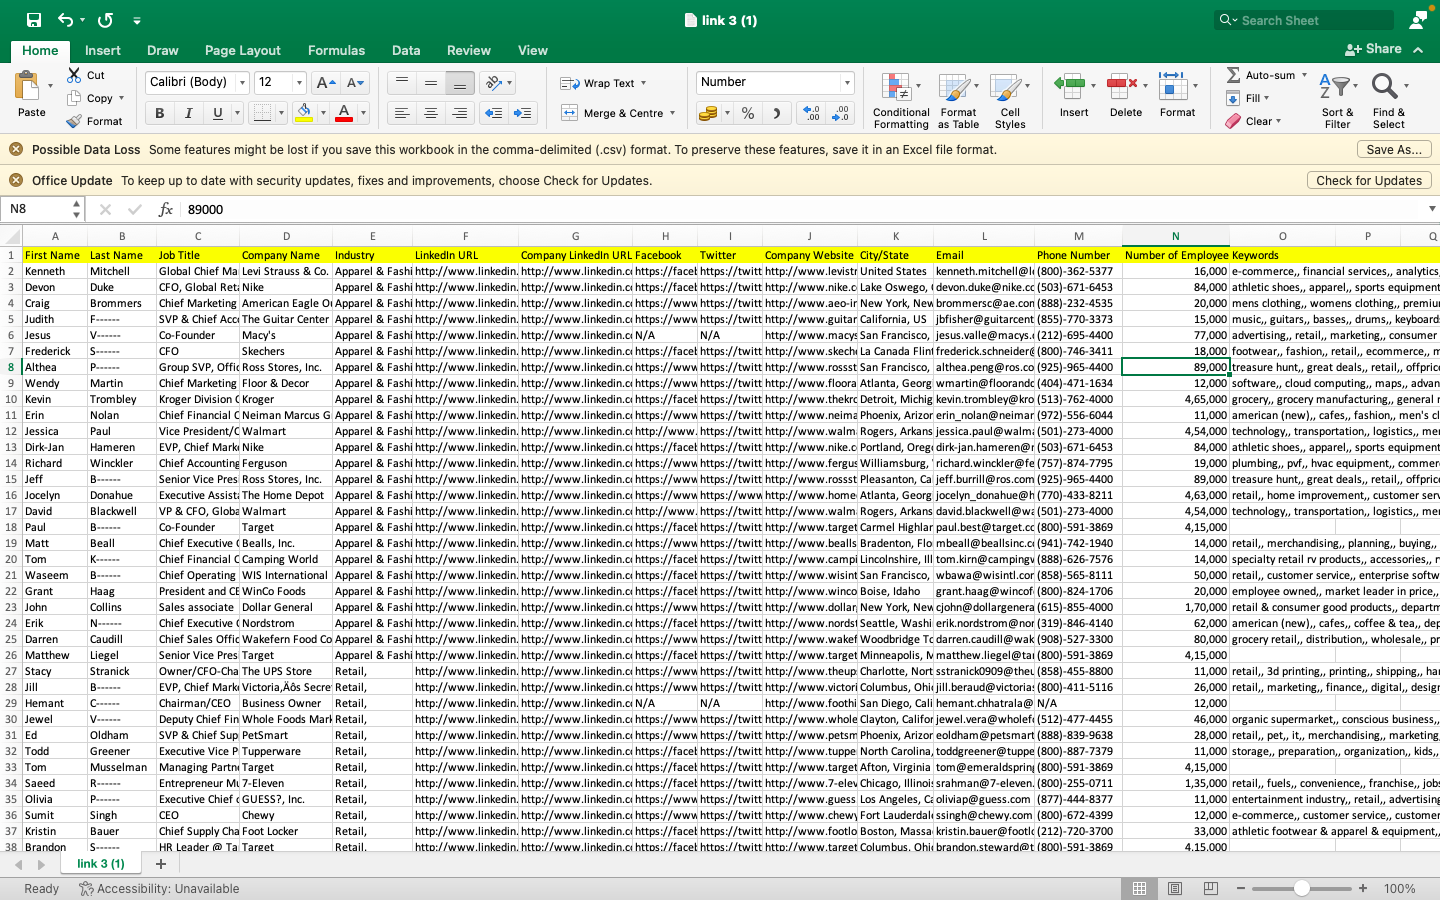Click the Redo icon
The height and width of the screenshot is (900, 1440).
pos(106,20)
